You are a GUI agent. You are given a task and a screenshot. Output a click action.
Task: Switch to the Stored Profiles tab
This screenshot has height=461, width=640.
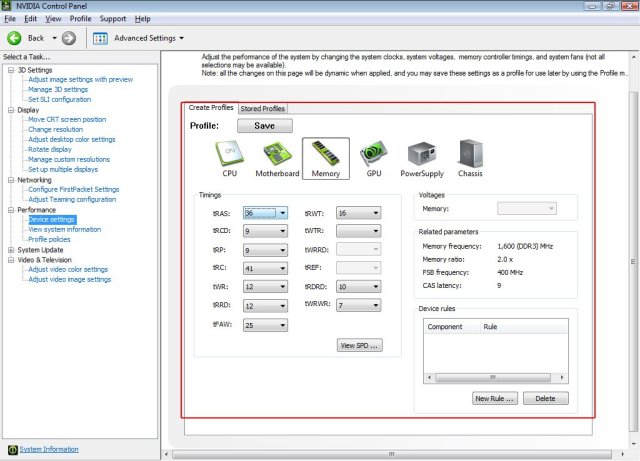tap(262, 109)
